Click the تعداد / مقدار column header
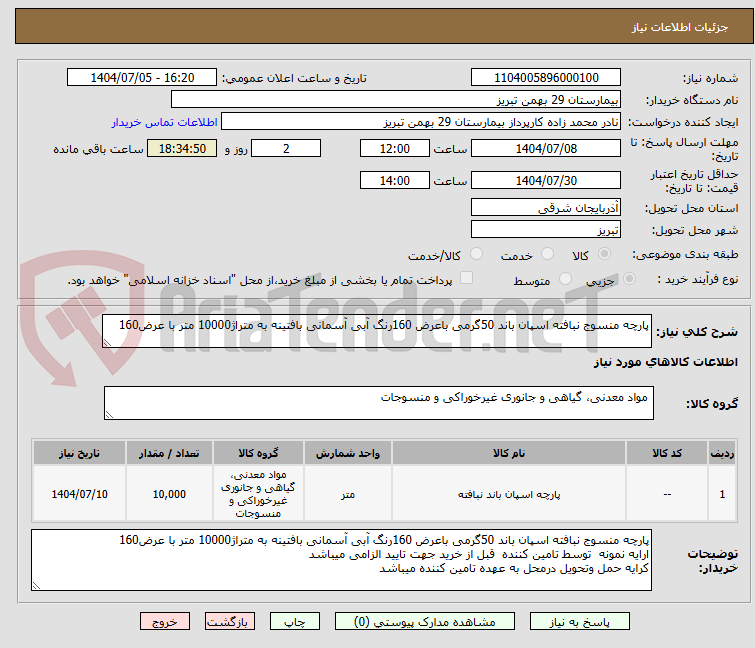Screen dimensions: 755x648 click(x=169, y=453)
